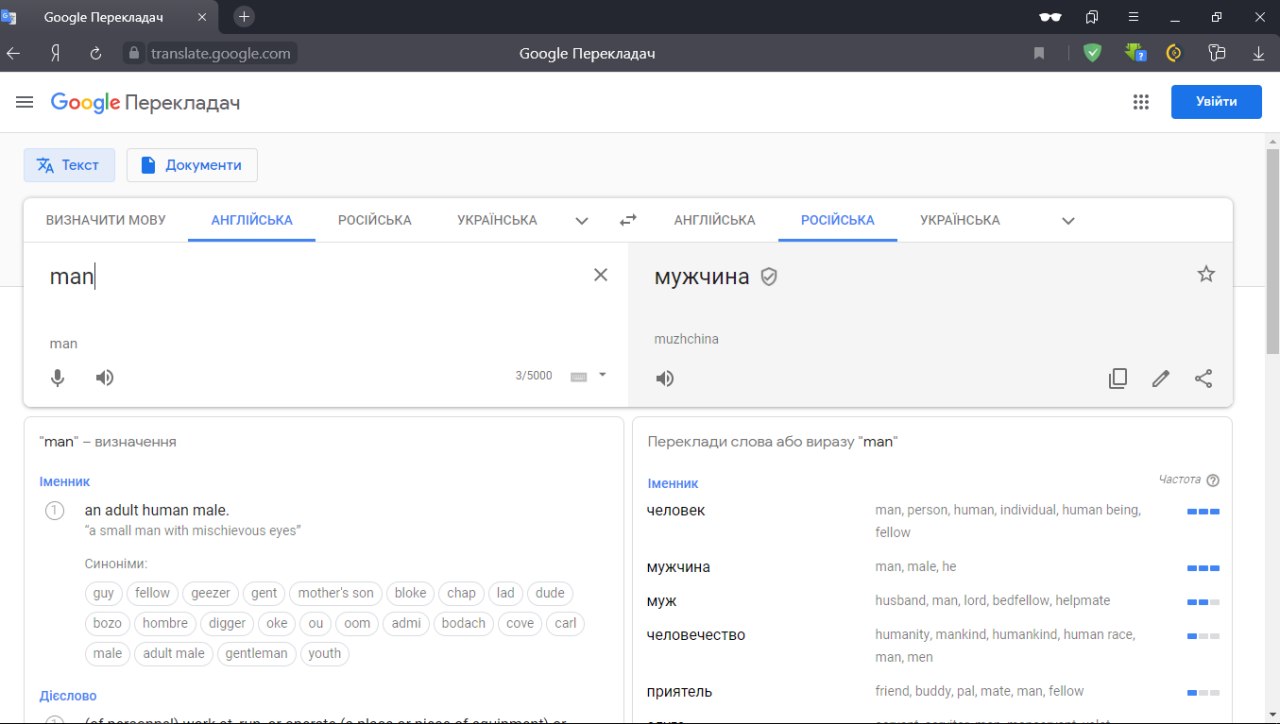The height and width of the screenshot is (724, 1280).
Task: Click the synonym chip "gentleman"
Action: [256, 653]
